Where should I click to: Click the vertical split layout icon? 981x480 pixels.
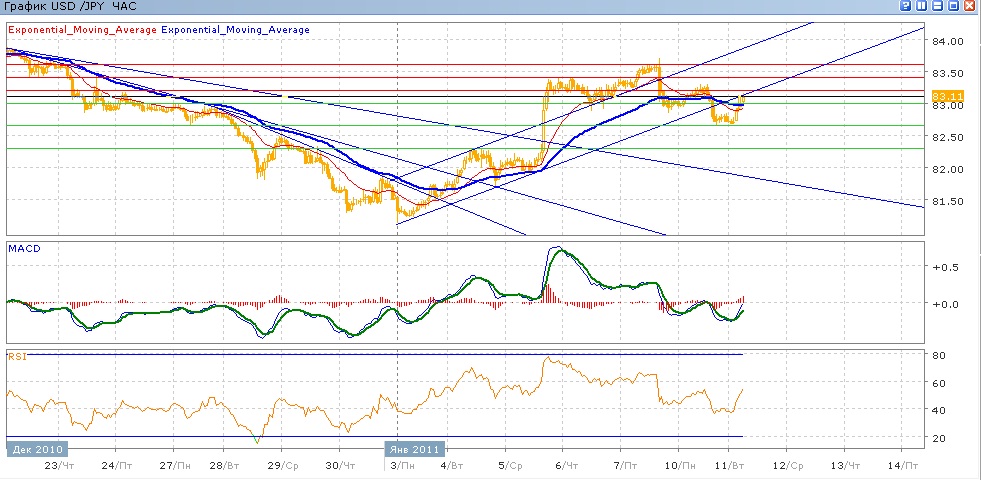click(922, 6)
